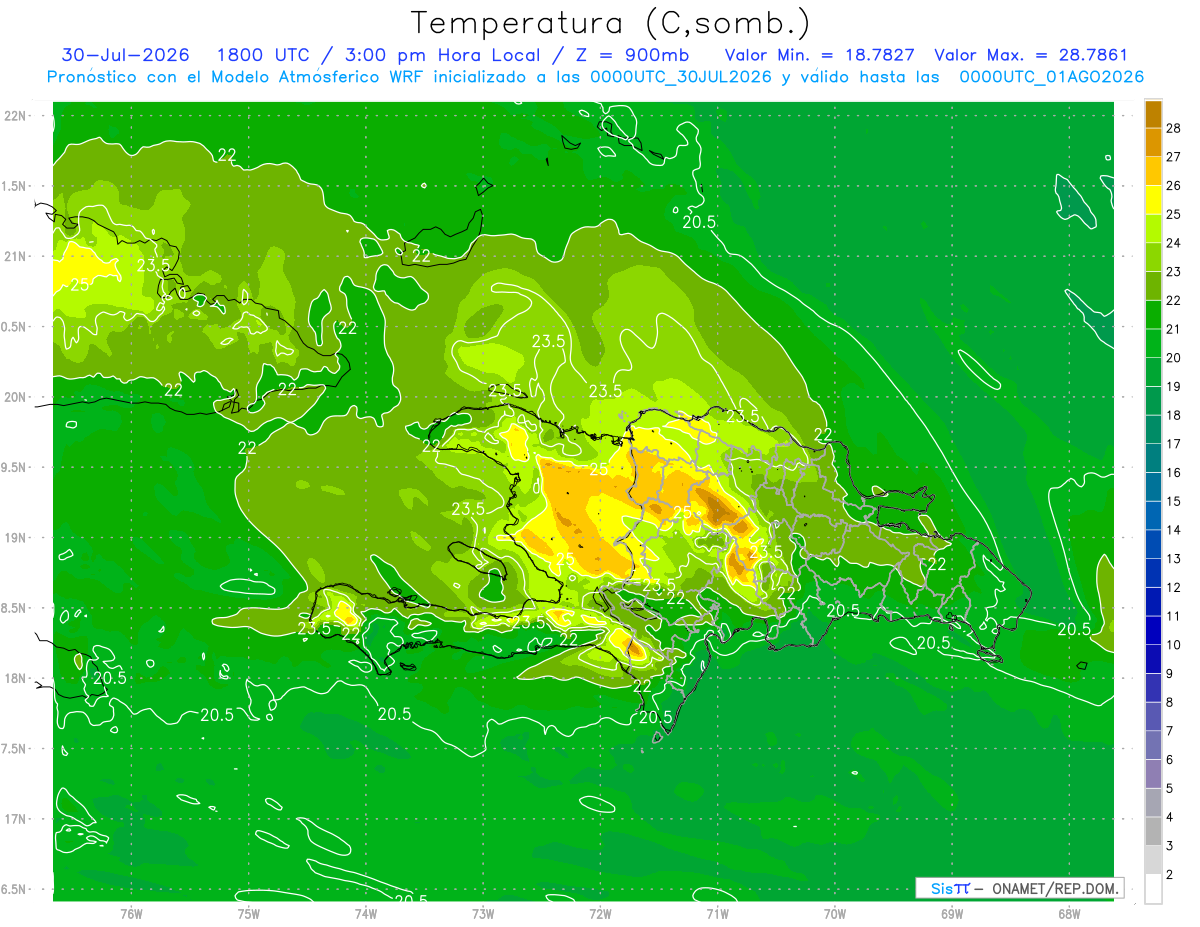
Task: Click the "68W" longitude axis label
Action: pyautogui.click(x=1069, y=913)
